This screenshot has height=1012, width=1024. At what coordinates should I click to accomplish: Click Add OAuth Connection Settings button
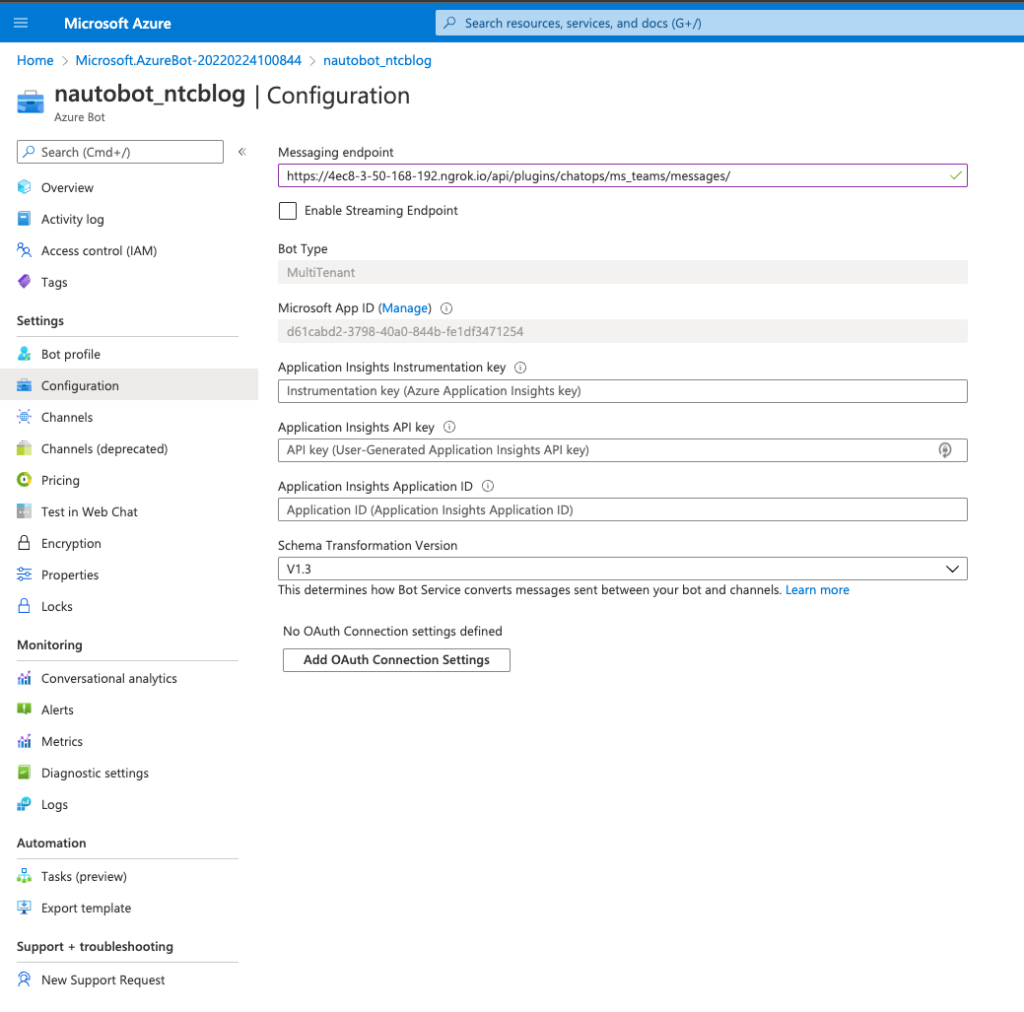396,659
